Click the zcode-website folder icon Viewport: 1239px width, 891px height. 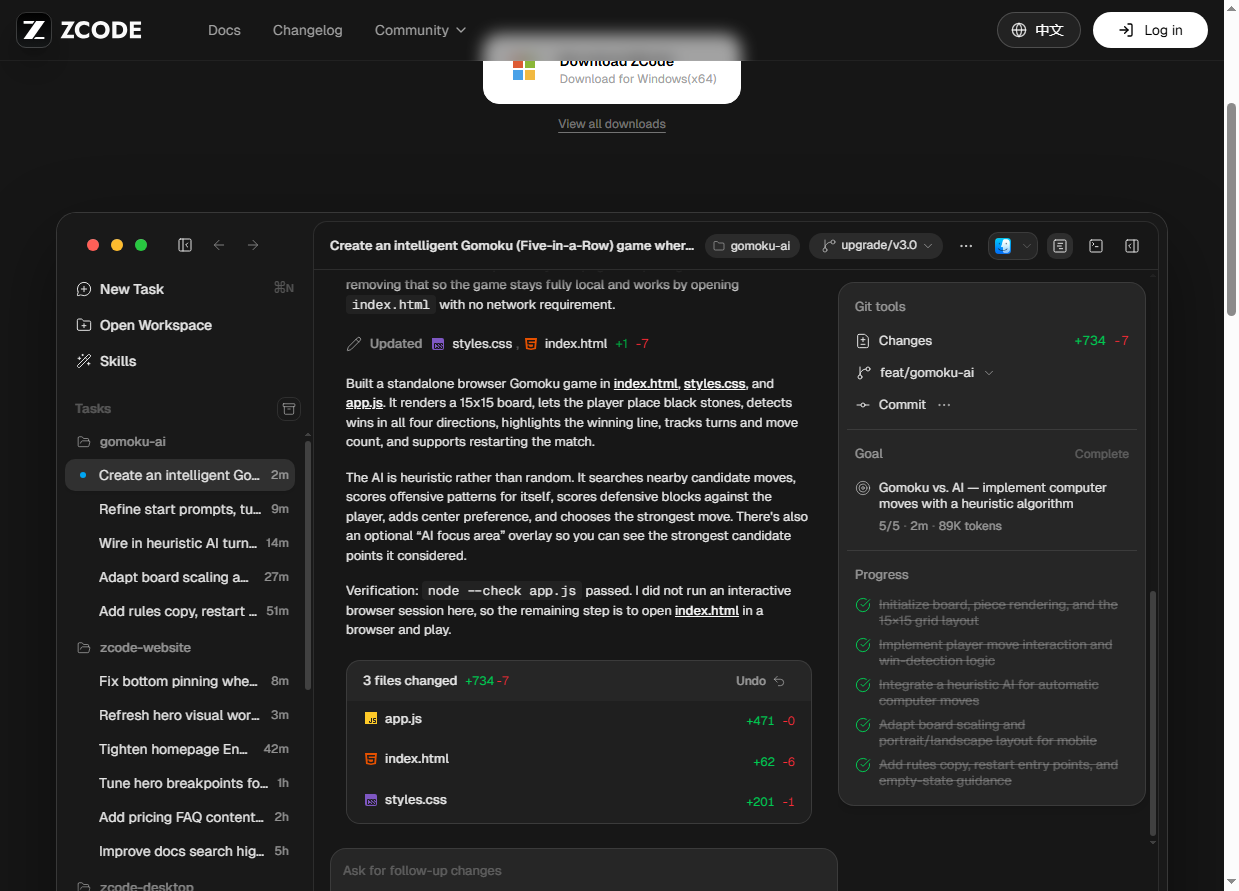(84, 648)
